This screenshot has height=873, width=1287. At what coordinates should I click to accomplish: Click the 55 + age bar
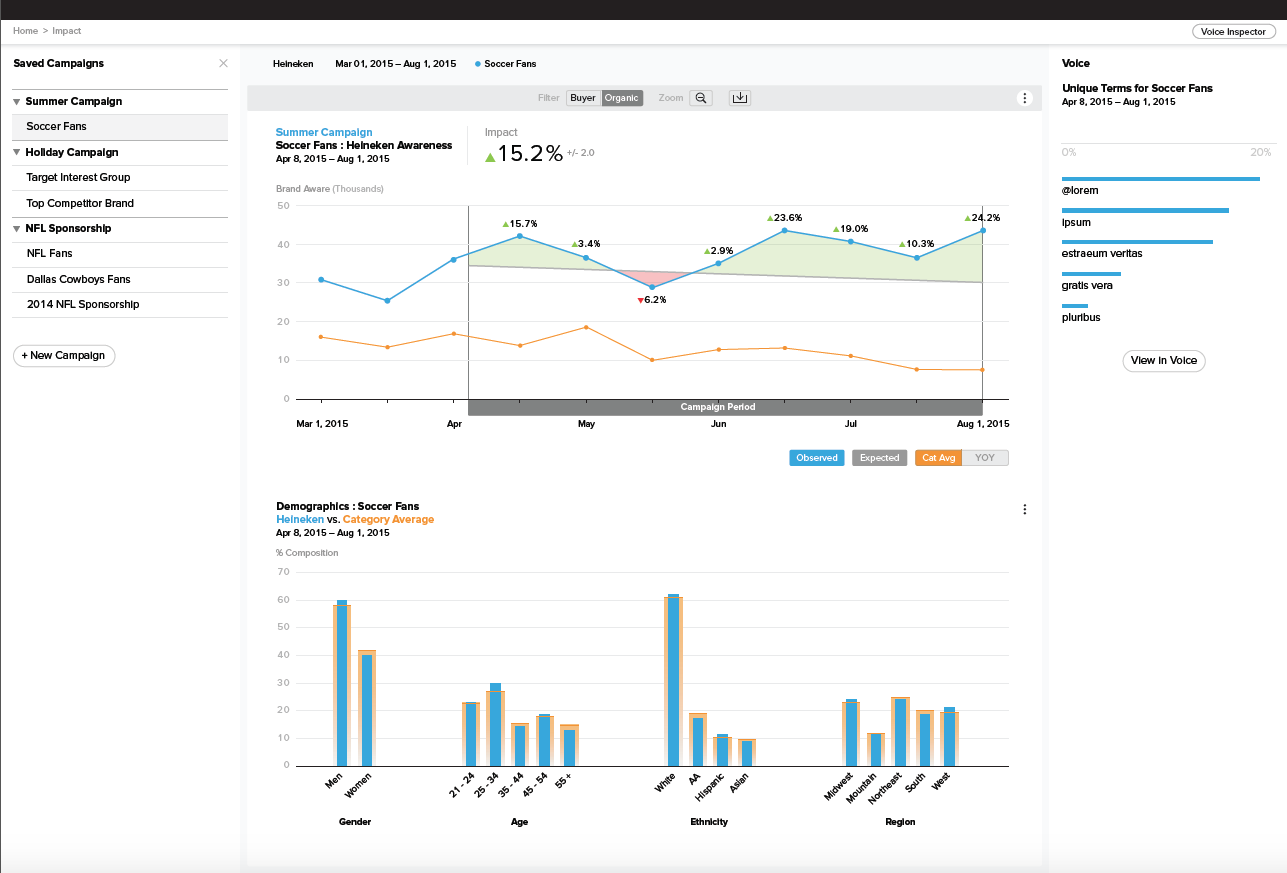click(569, 745)
